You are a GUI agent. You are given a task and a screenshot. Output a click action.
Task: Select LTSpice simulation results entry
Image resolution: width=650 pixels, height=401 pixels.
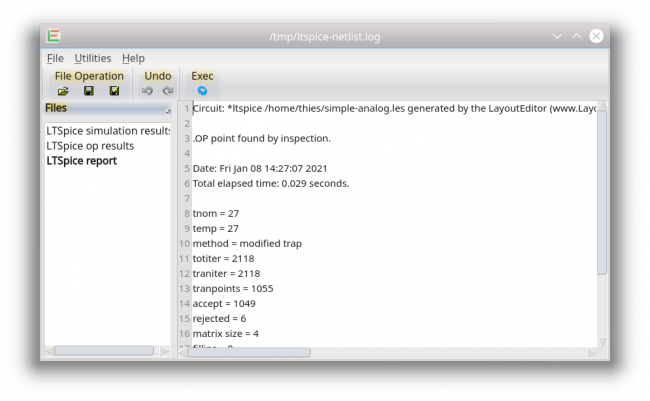coord(108,131)
